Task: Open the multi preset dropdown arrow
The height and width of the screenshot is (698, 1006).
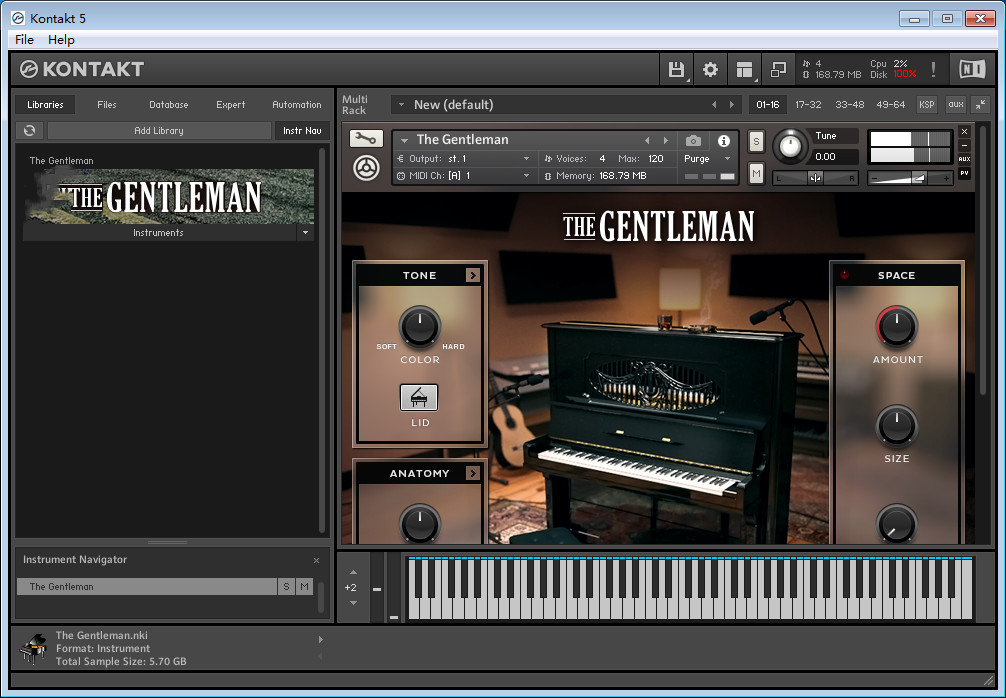Action: tap(402, 105)
